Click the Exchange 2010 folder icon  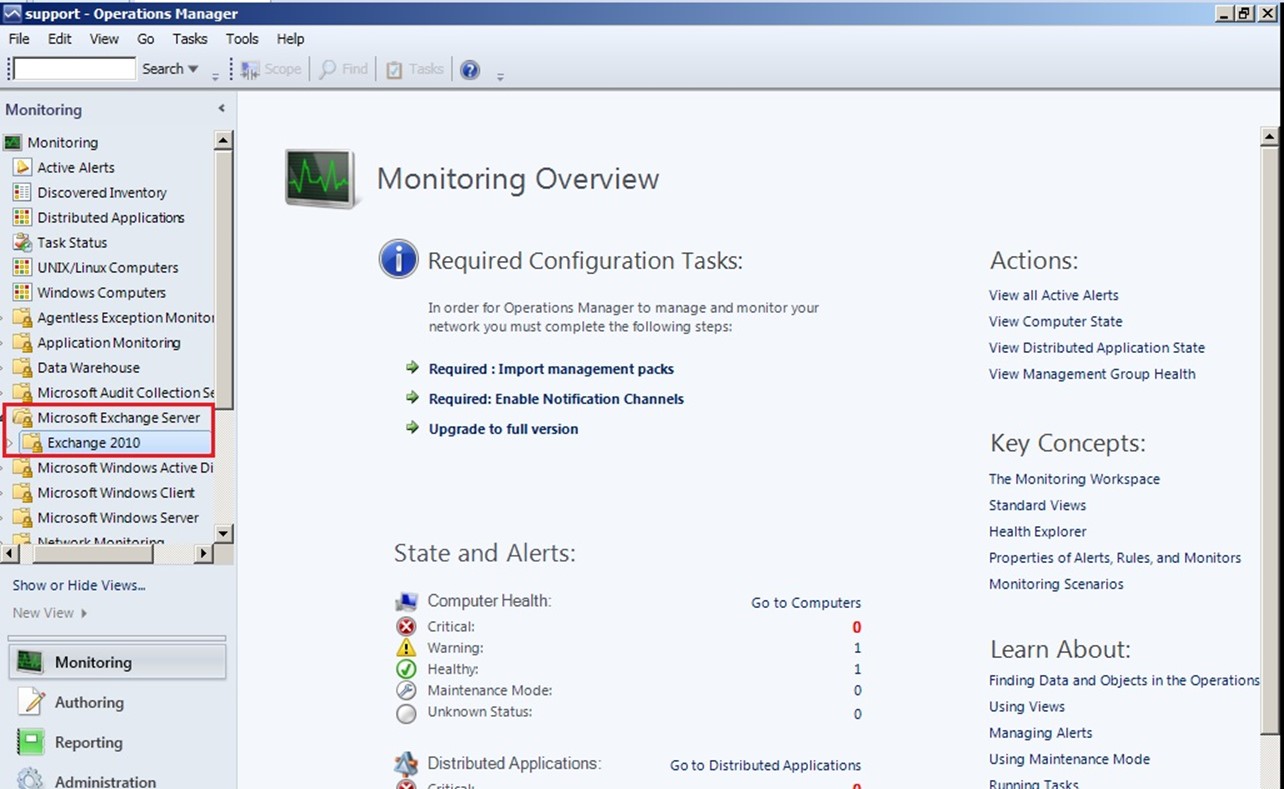point(32,442)
